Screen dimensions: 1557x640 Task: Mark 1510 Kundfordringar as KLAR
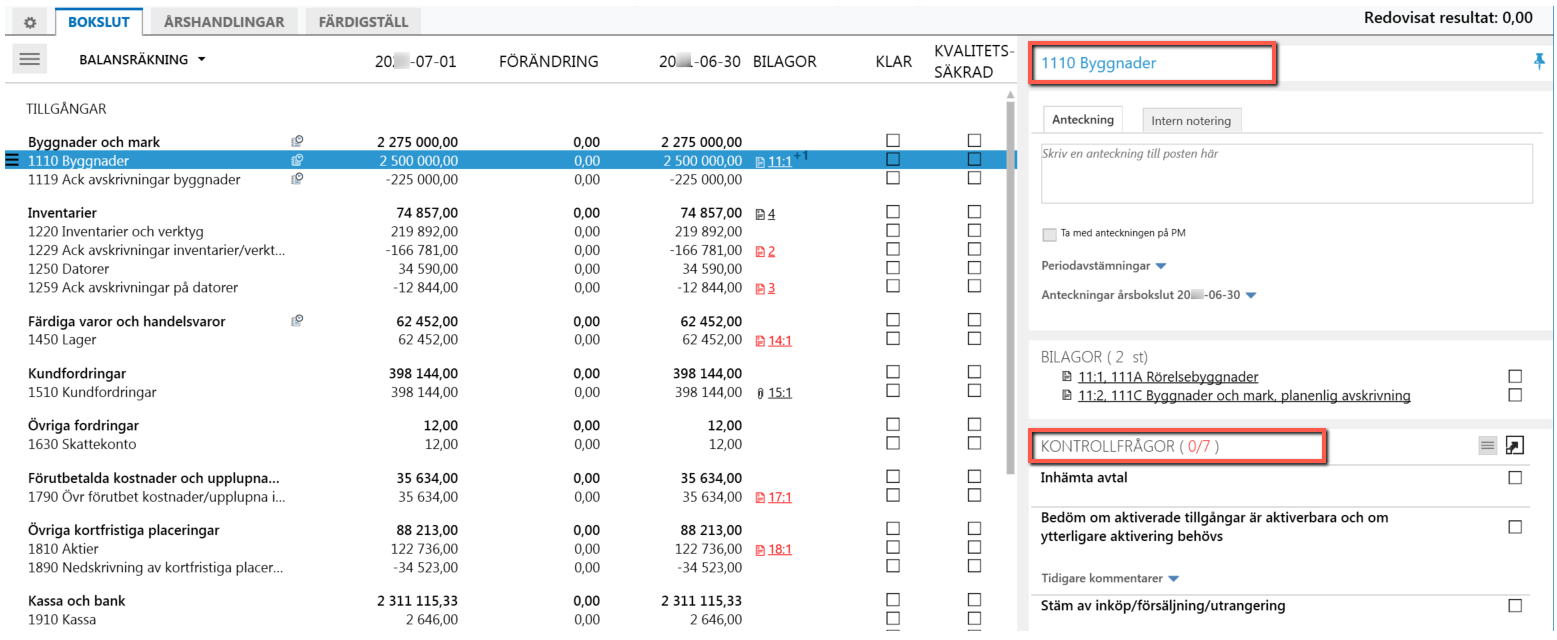point(893,393)
